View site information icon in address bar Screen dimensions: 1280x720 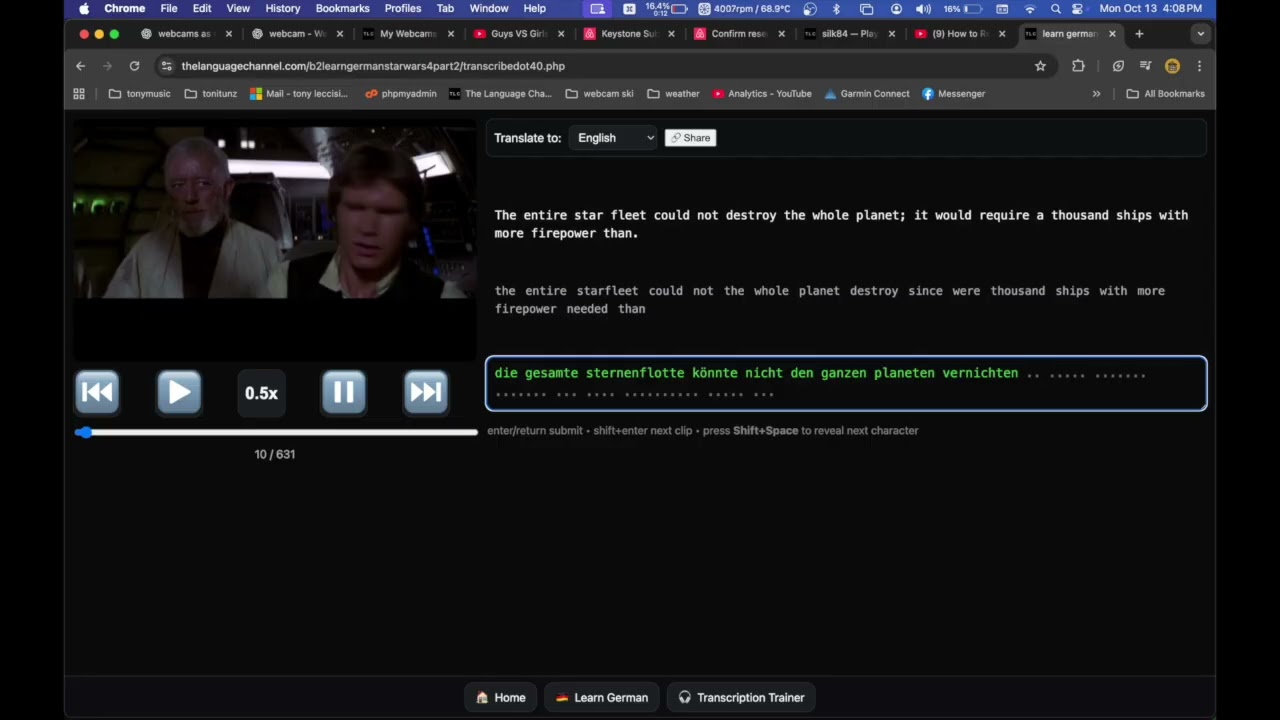pyautogui.click(x=166, y=66)
